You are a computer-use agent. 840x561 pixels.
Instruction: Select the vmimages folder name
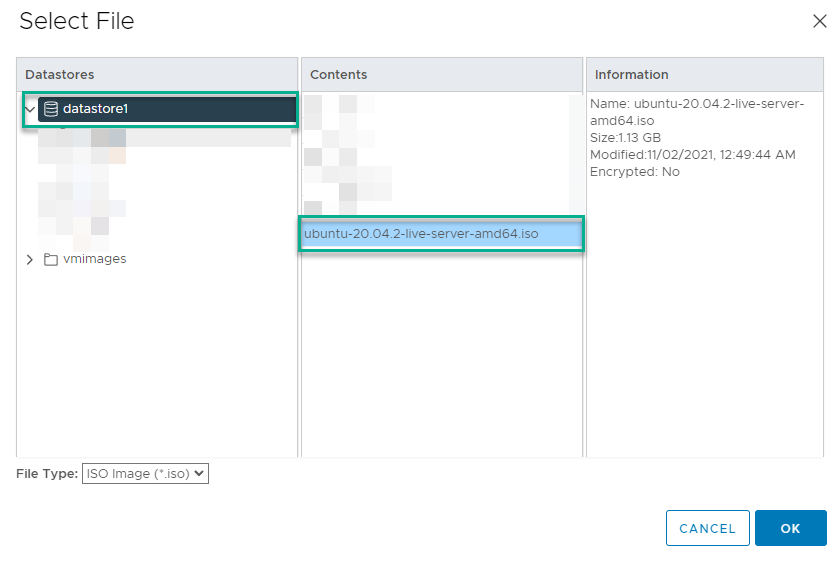coord(95,259)
